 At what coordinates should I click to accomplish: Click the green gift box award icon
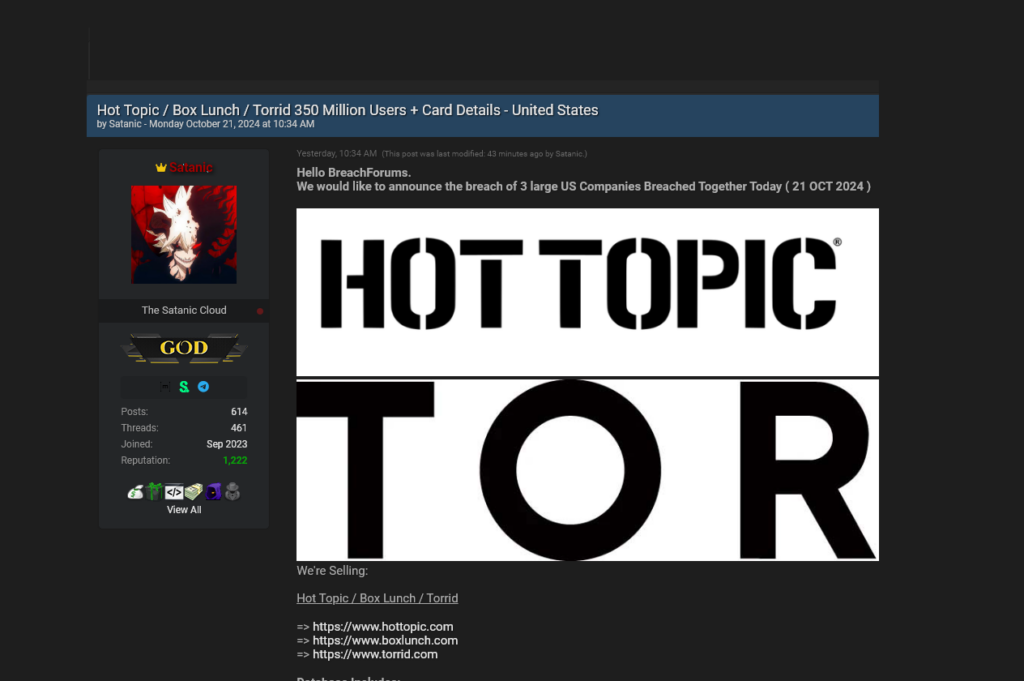tap(155, 492)
